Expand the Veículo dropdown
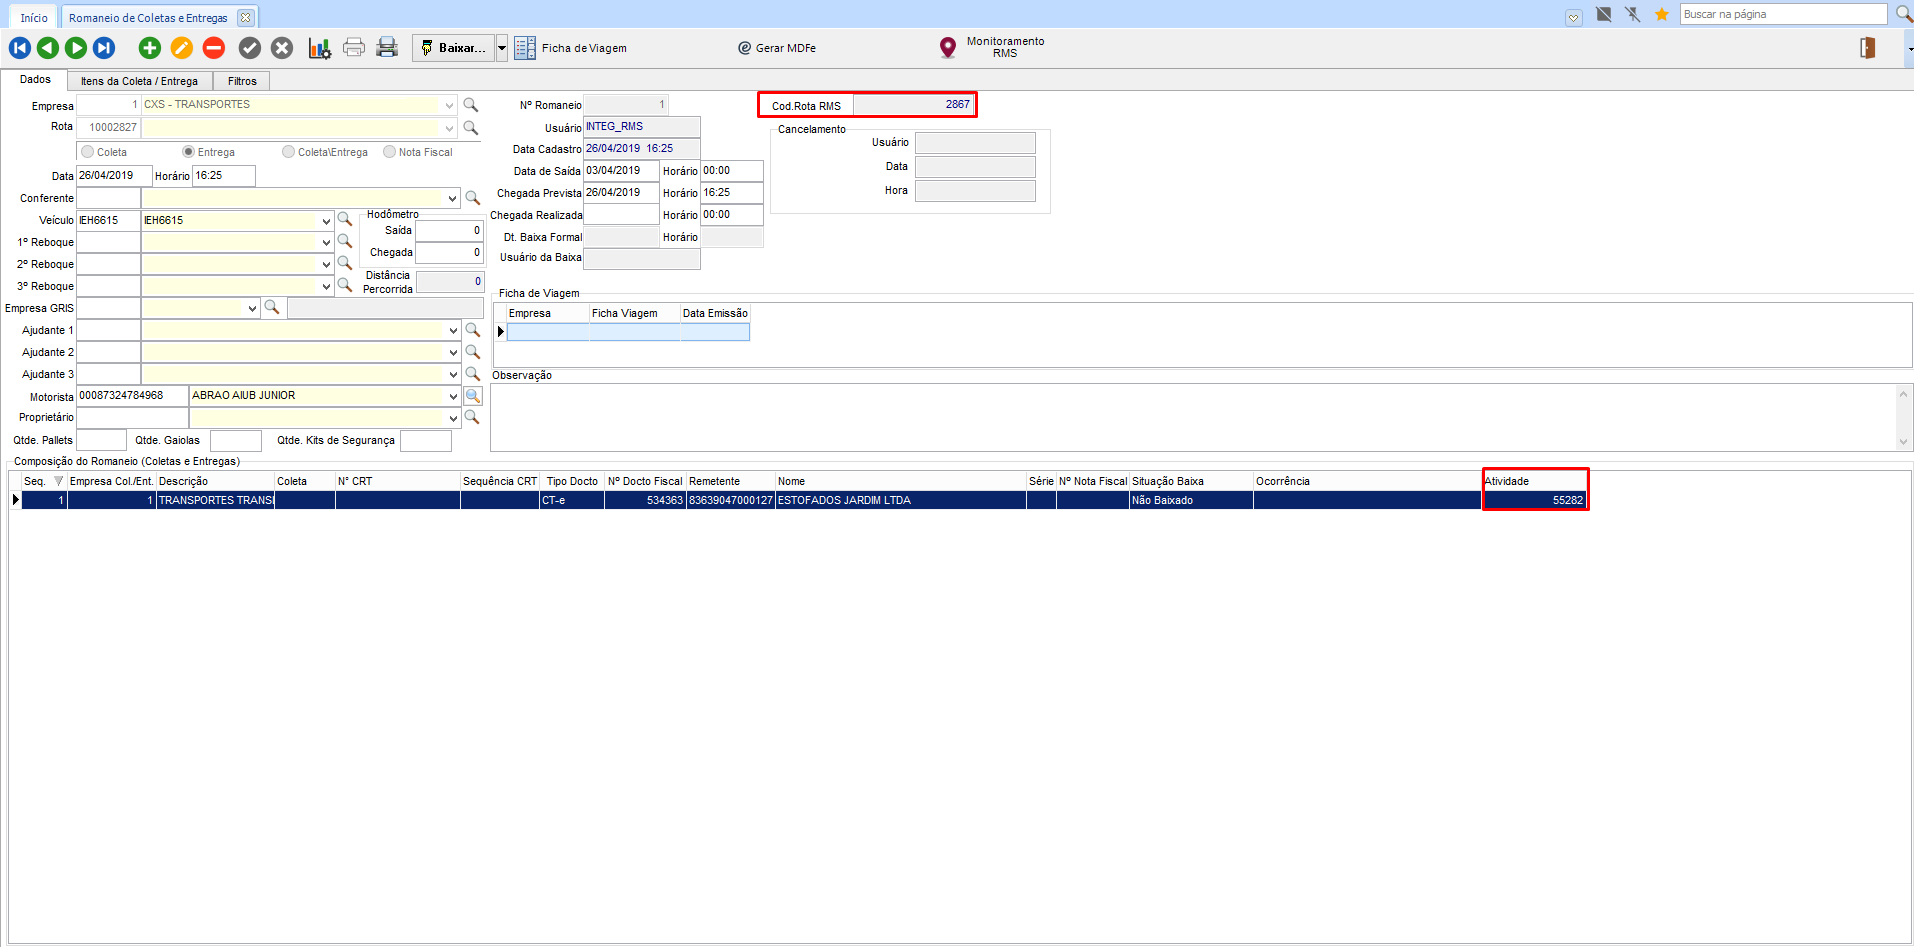The image size is (1914, 947). point(326,220)
